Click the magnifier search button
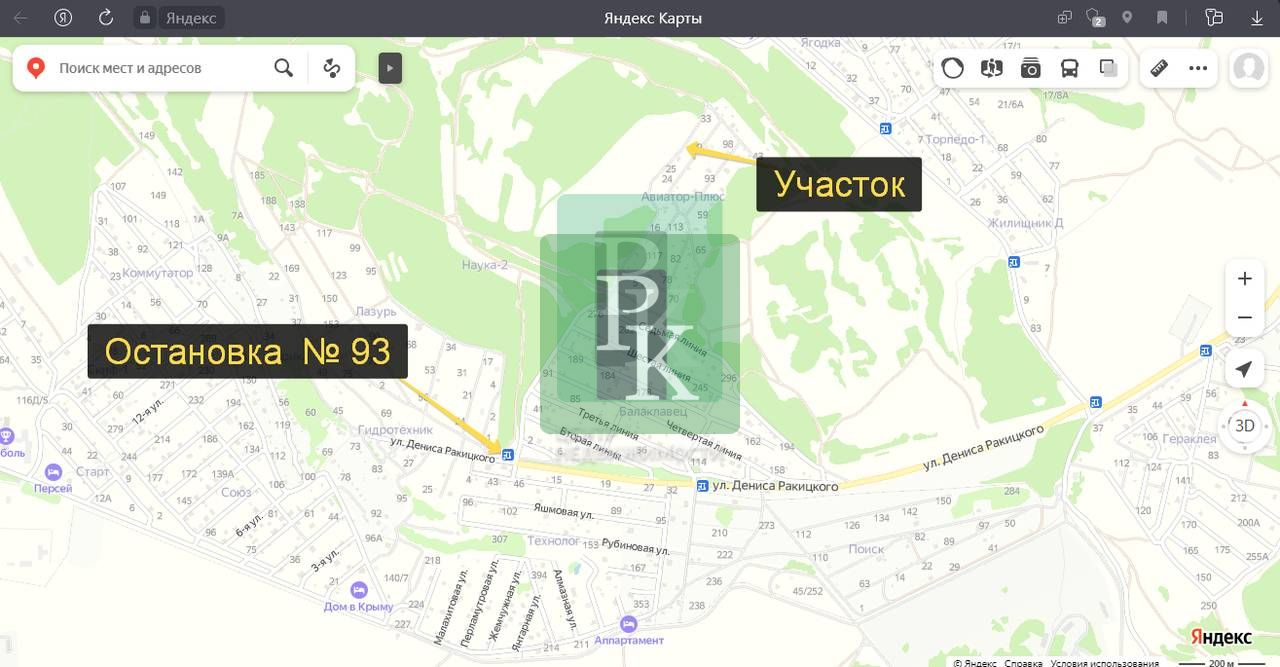This screenshot has width=1280, height=667. coord(284,68)
